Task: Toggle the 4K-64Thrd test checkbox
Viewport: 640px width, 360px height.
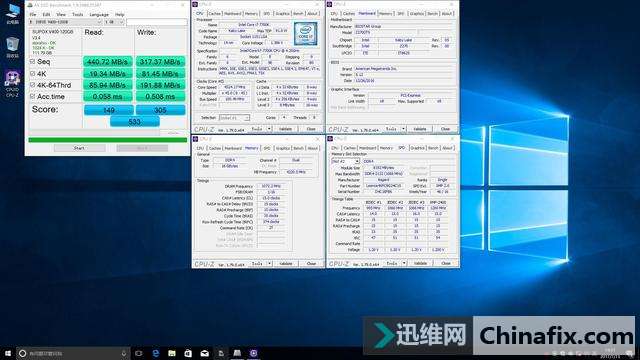Action: [x=33, y=85]
